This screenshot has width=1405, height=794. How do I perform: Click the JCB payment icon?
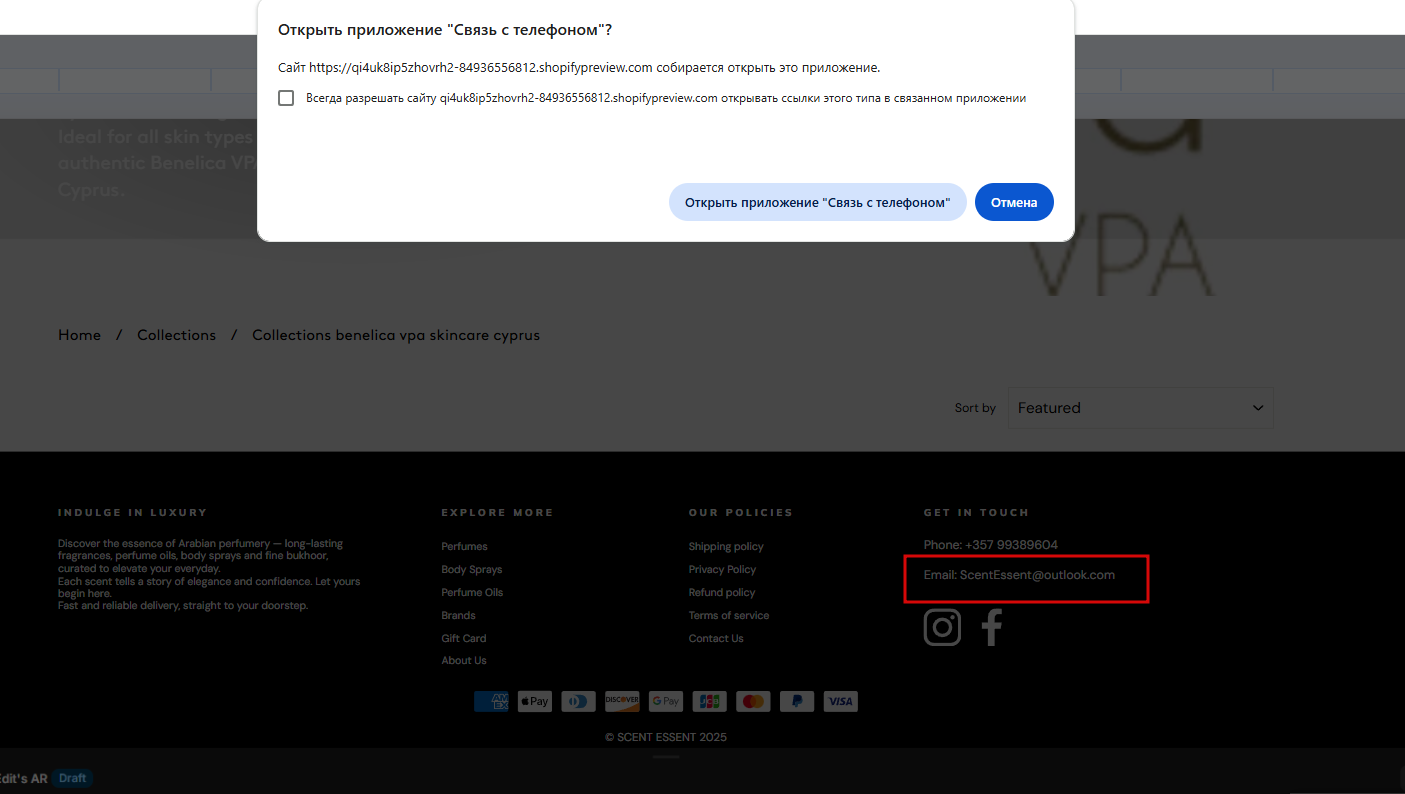(709, 702)
